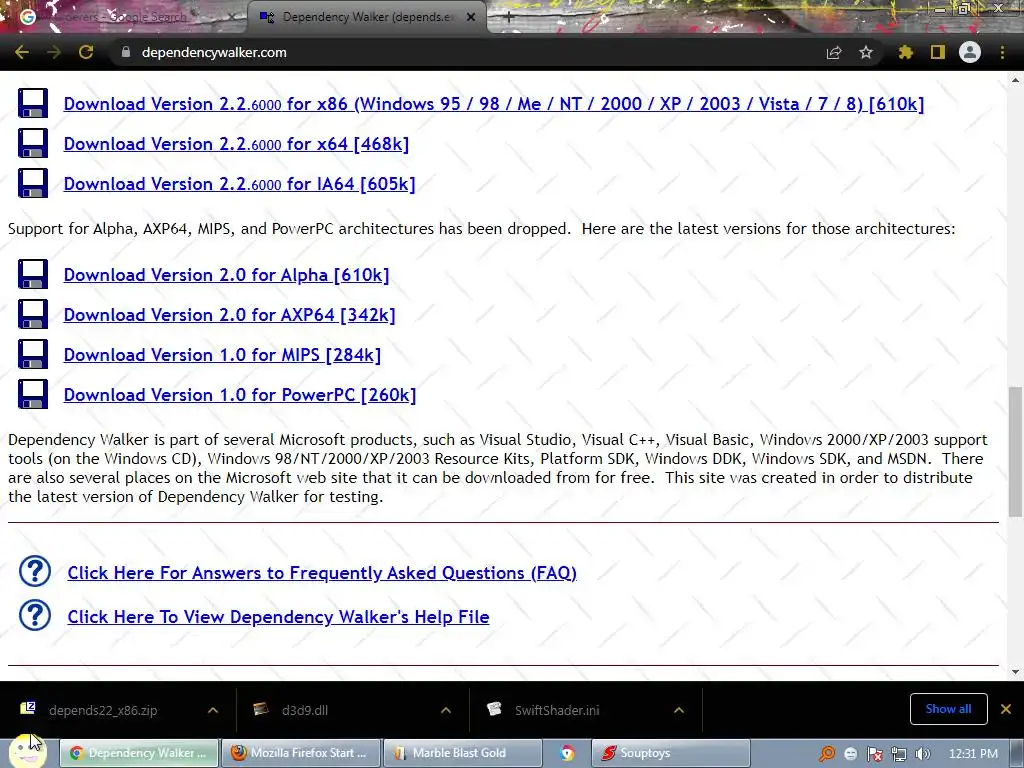
Task: Click the floppy icon beside the IA64 download
Action: click(x=33, y=184)
